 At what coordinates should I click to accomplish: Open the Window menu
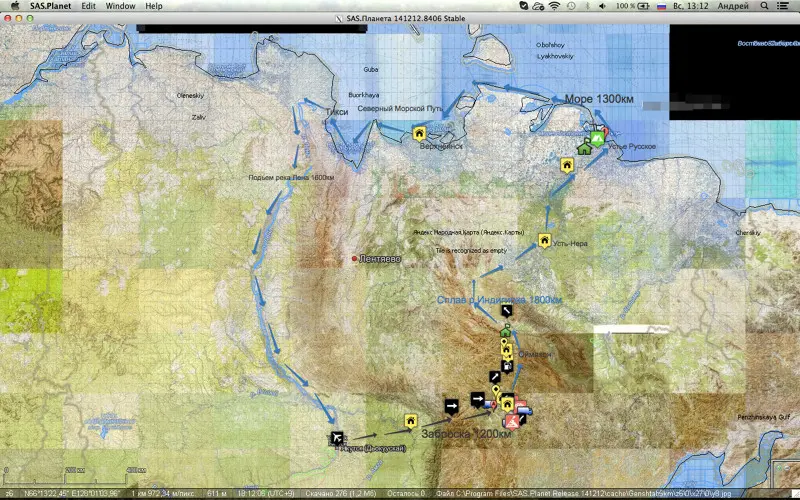tap(121, 6)
